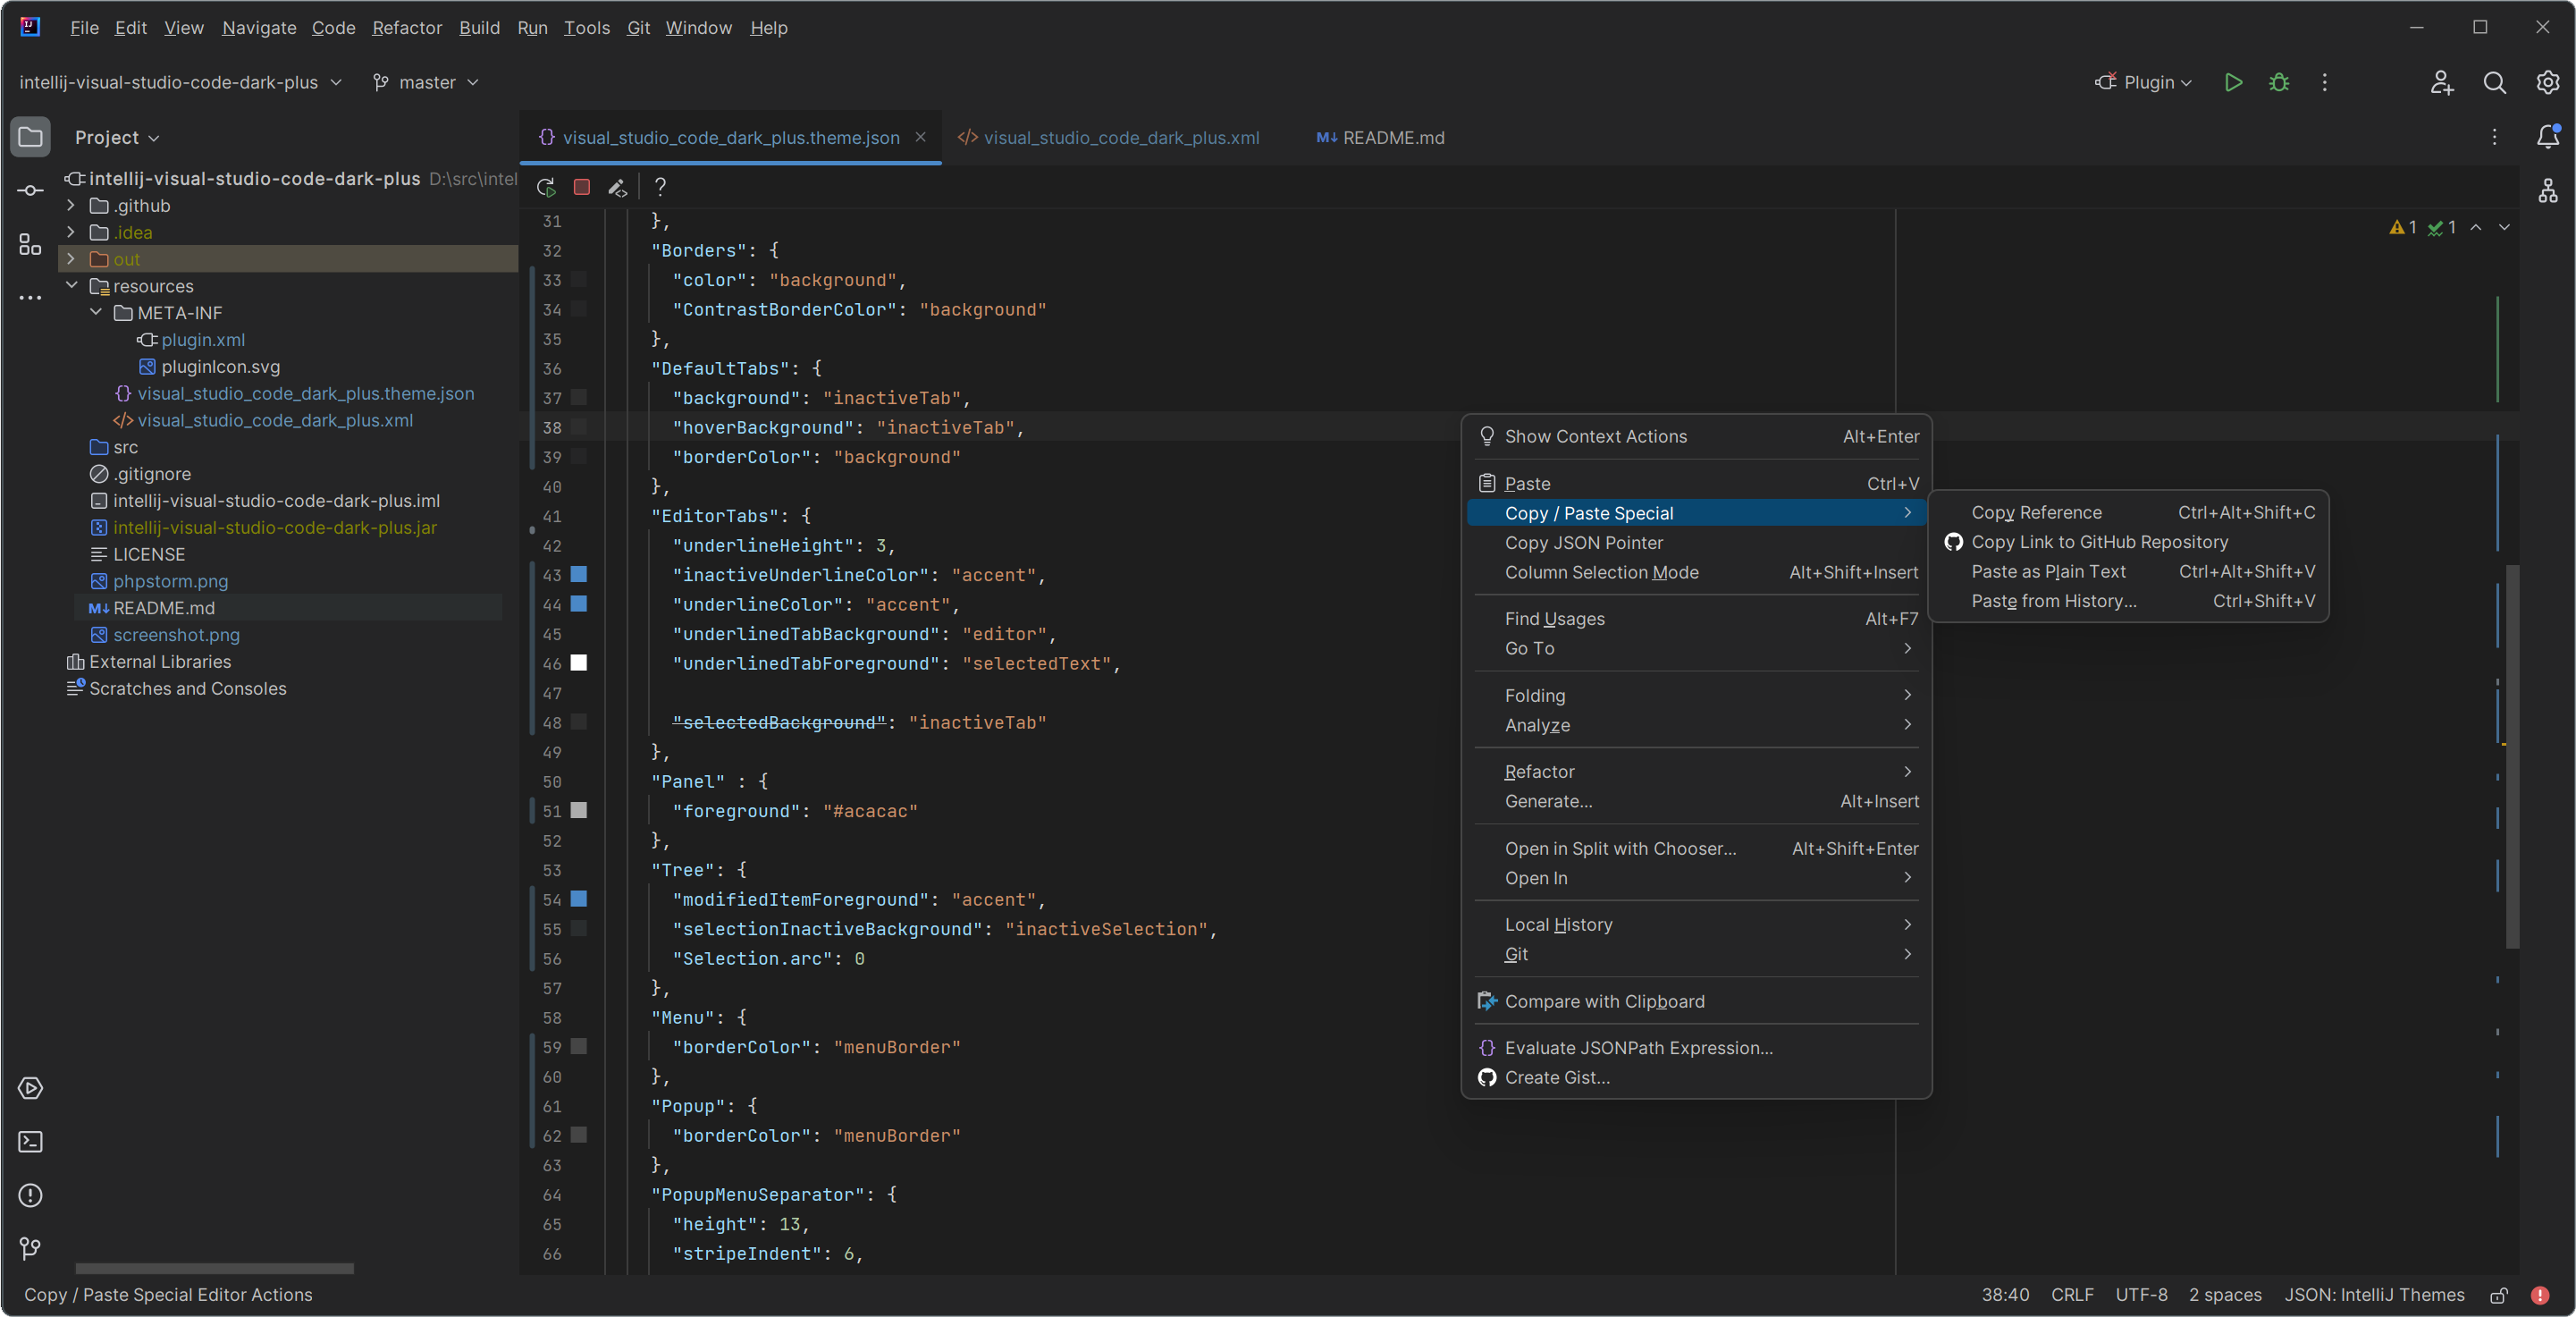Image resolution: width=2576 pixels, height=1317 pixels.
Task: Click the Search everywhere icon
Action: click(x=2494, y=80)
